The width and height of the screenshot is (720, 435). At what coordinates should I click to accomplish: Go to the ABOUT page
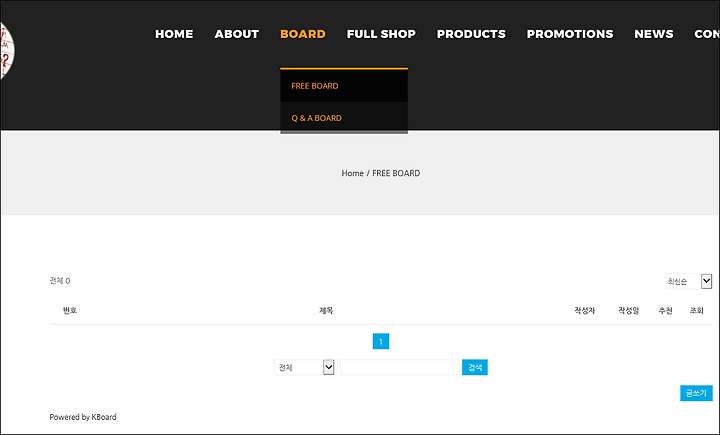(236, 34)
